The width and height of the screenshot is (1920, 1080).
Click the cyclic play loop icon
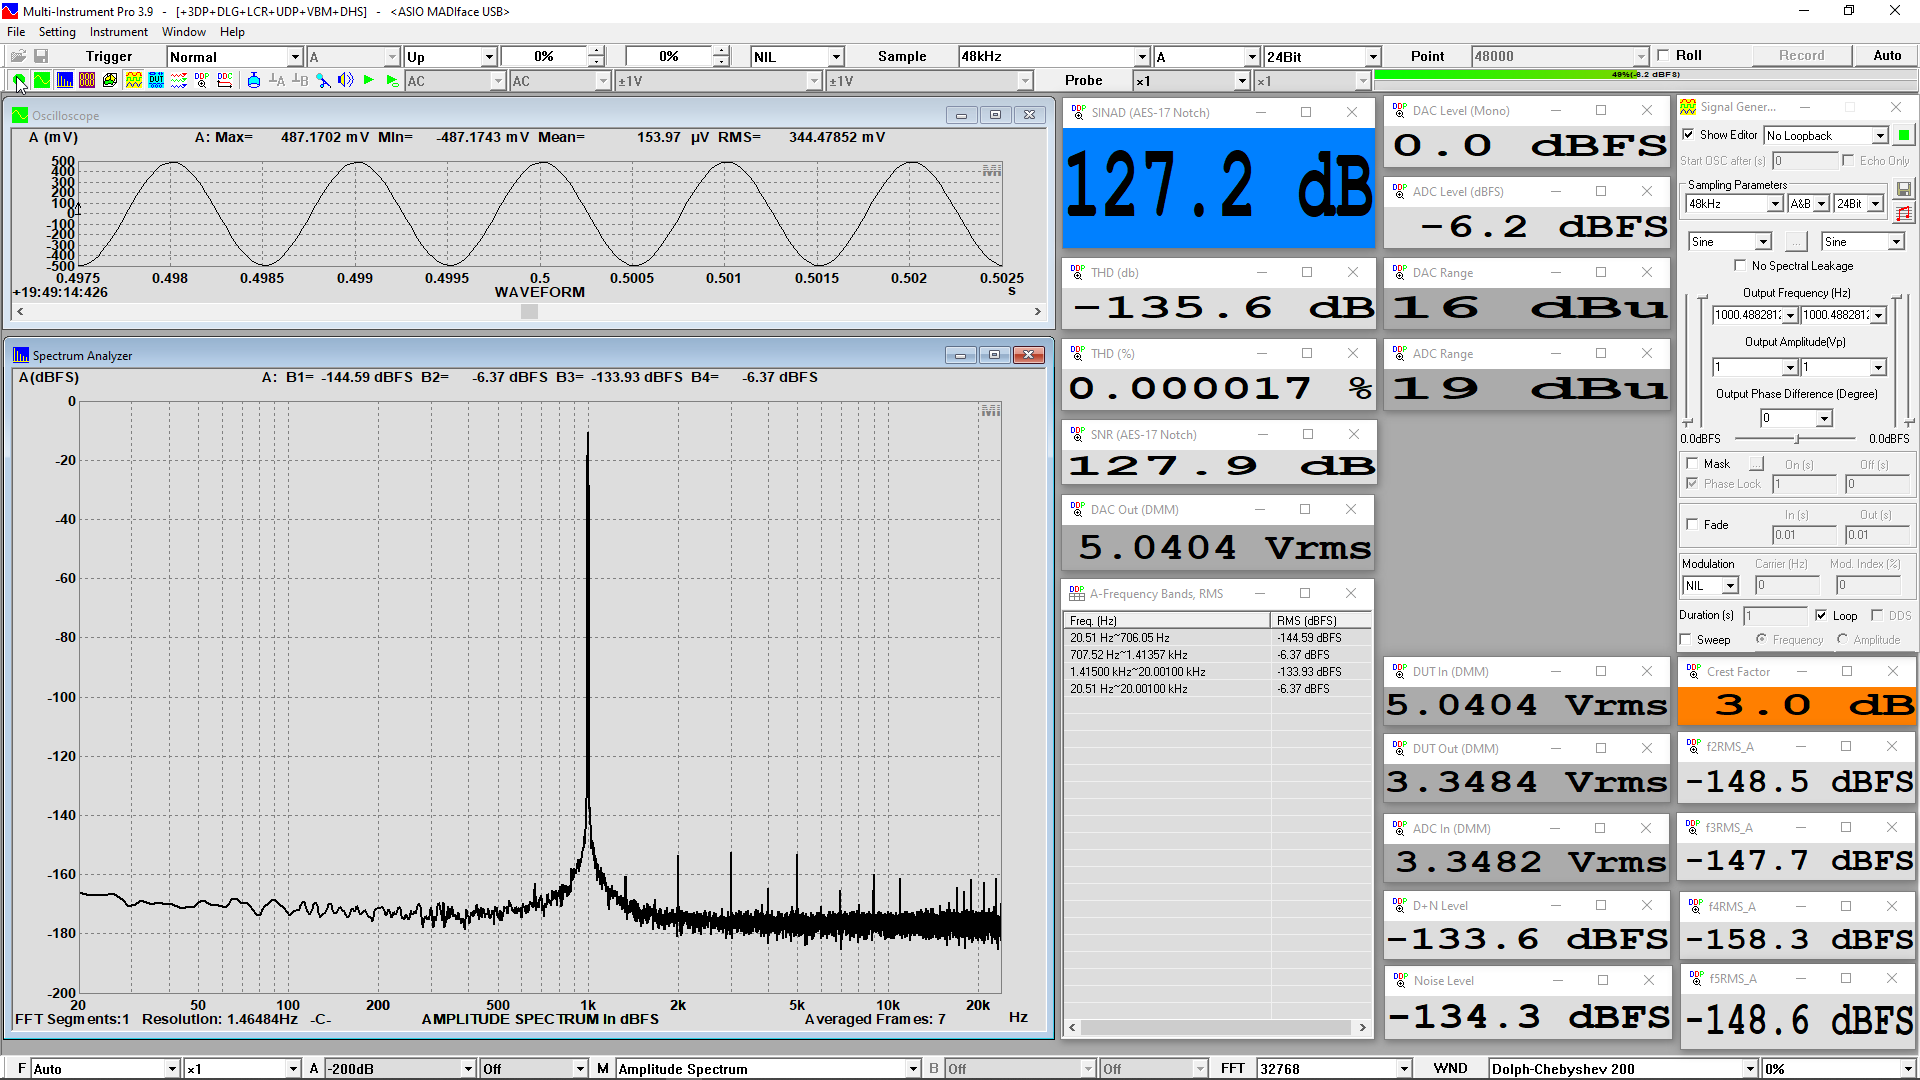[x=392, y=80]
